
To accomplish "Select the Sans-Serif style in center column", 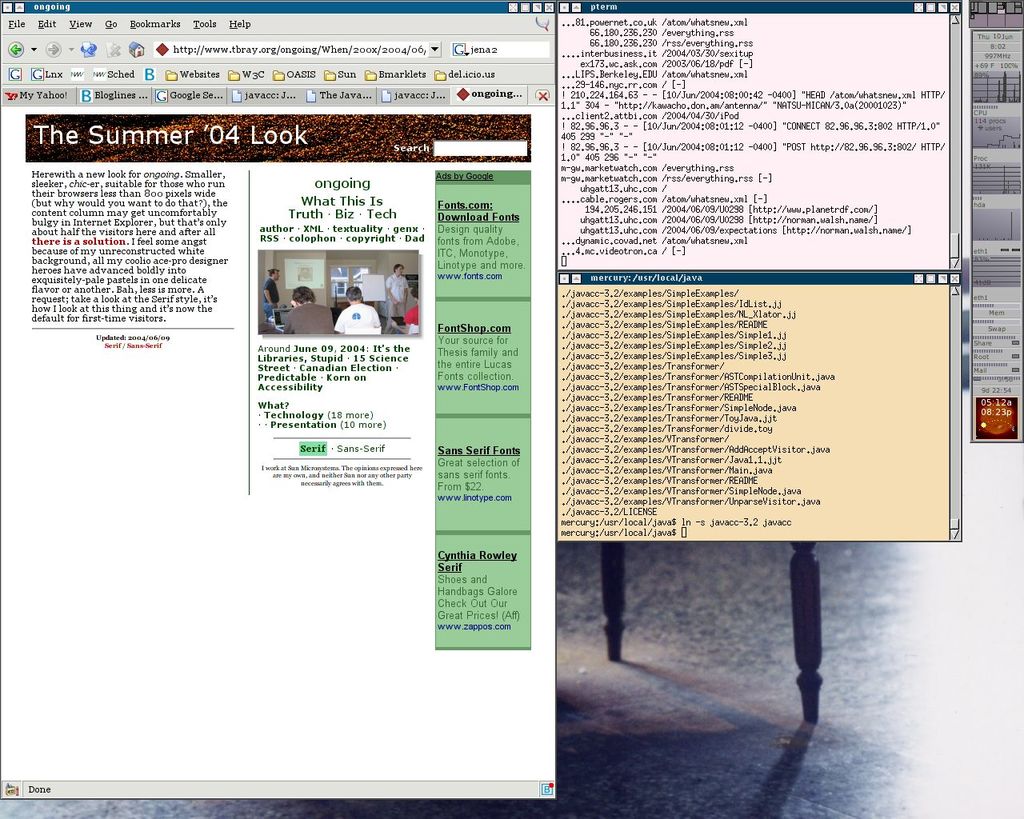I will click(360, 449).
